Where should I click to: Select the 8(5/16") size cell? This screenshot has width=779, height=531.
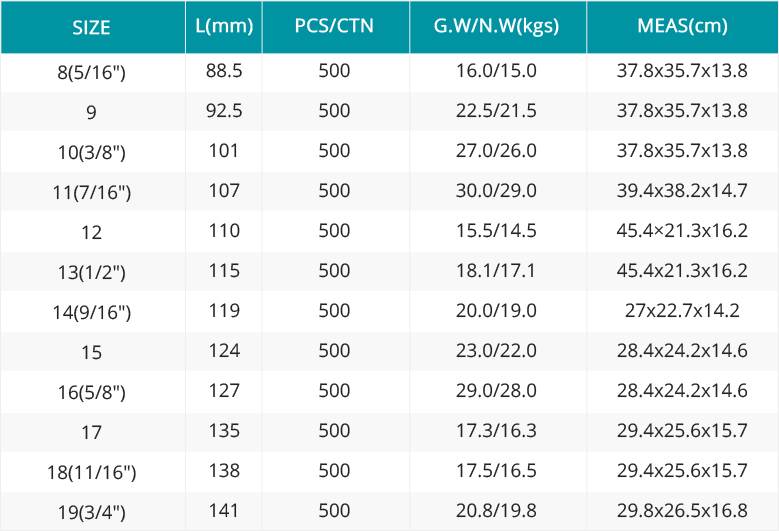click(x=91, y=73)
